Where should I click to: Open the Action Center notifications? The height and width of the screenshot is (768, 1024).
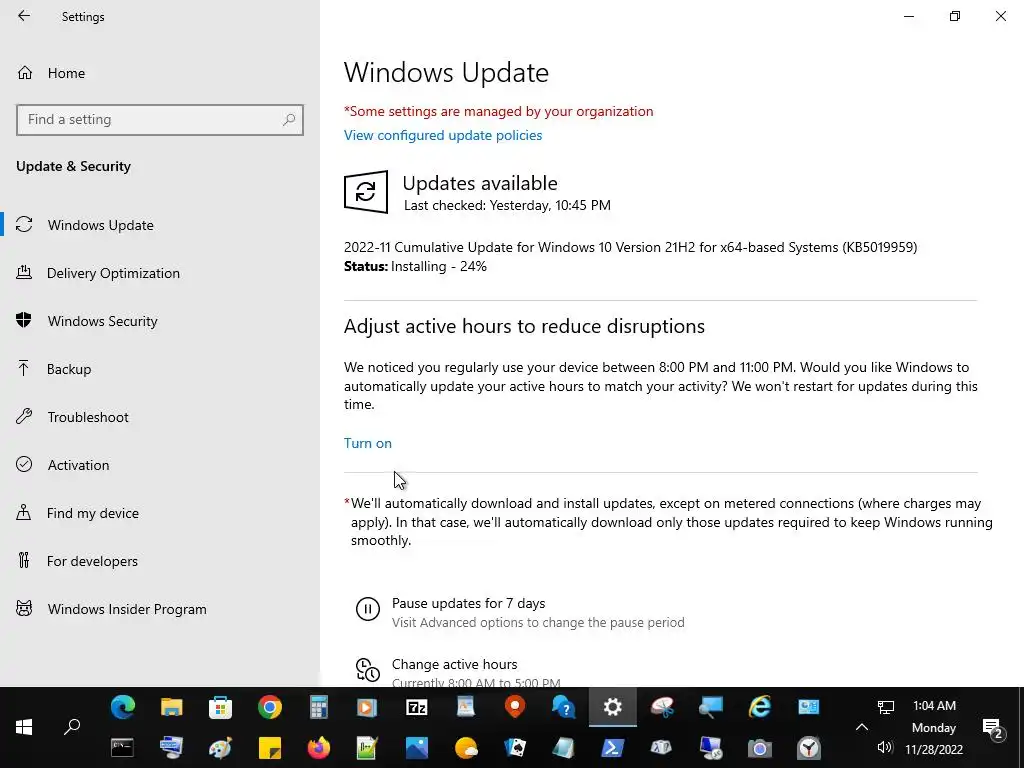pyautogui.click(x=993, y=728)
